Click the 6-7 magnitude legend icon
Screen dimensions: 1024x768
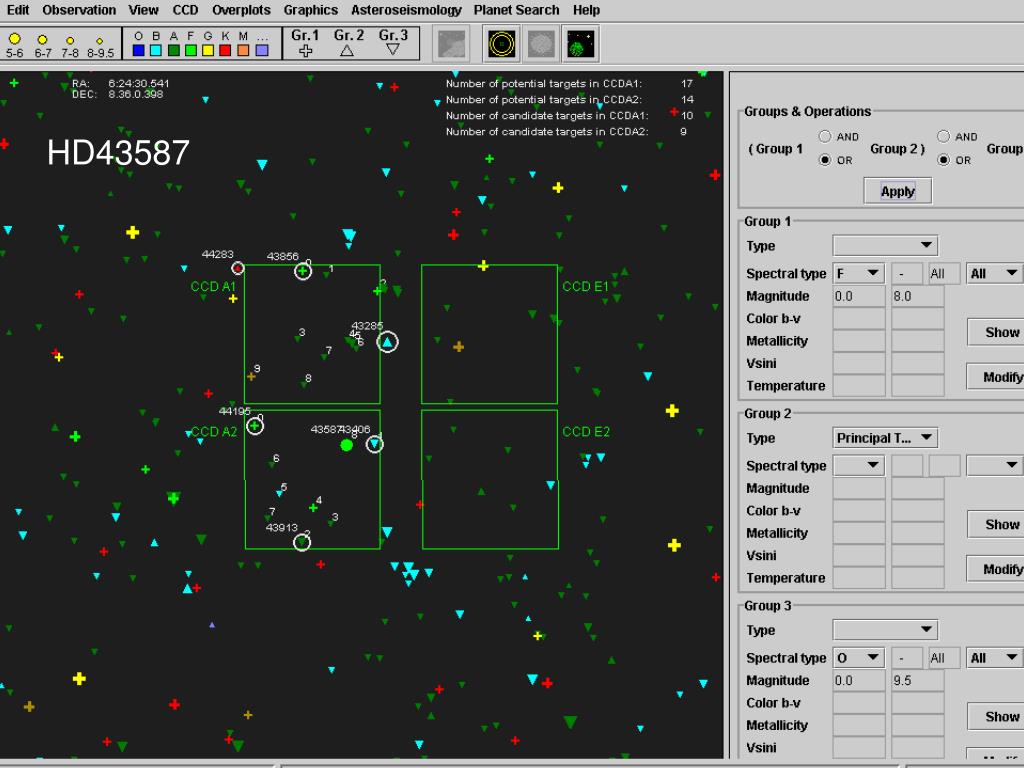(x=42, y=40)
